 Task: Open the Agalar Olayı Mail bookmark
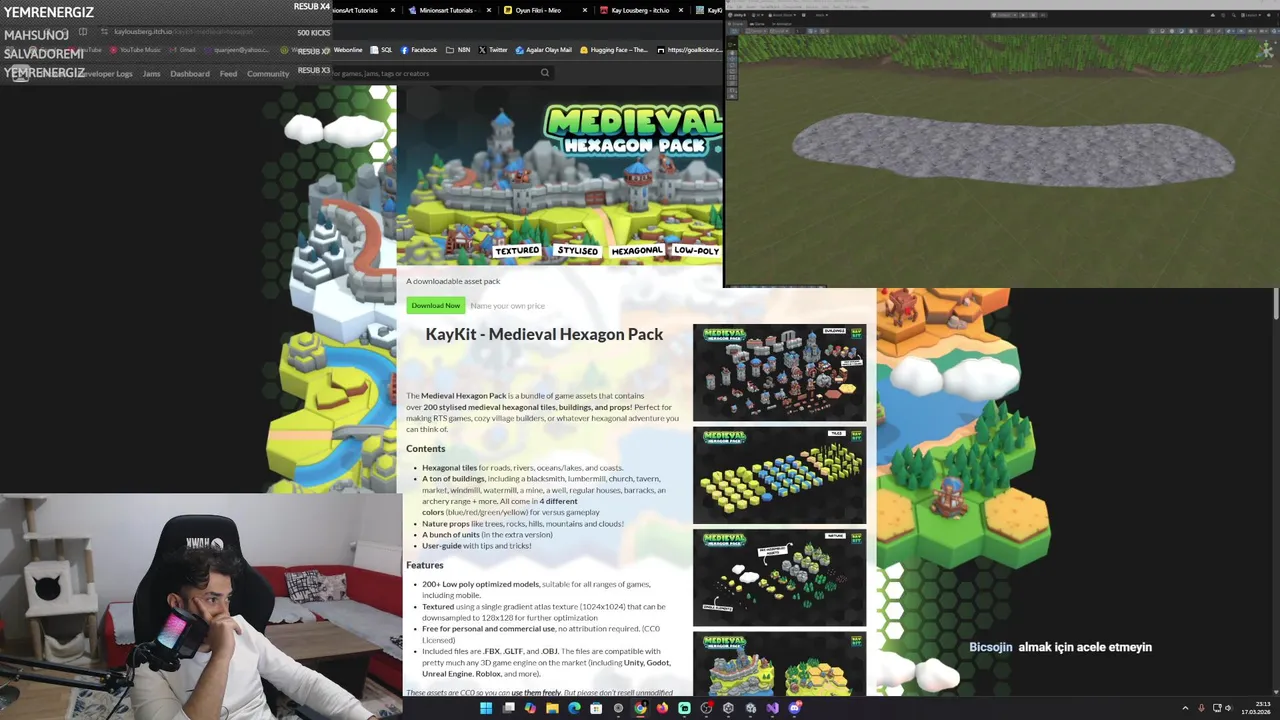tap(544, 50)
